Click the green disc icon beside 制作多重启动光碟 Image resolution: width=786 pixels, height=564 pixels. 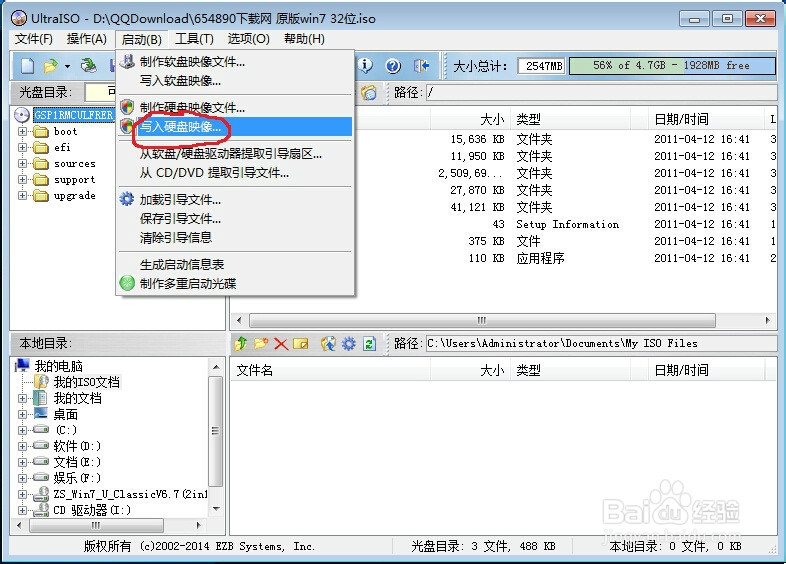[127, 283]
